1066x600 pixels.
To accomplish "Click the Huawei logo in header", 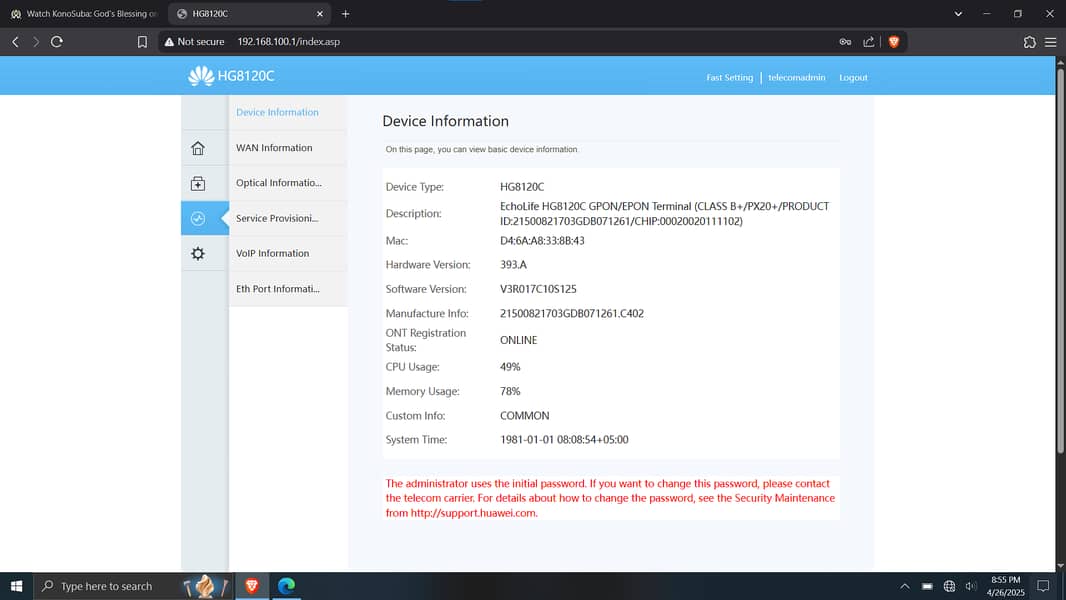I will [201, 76].
